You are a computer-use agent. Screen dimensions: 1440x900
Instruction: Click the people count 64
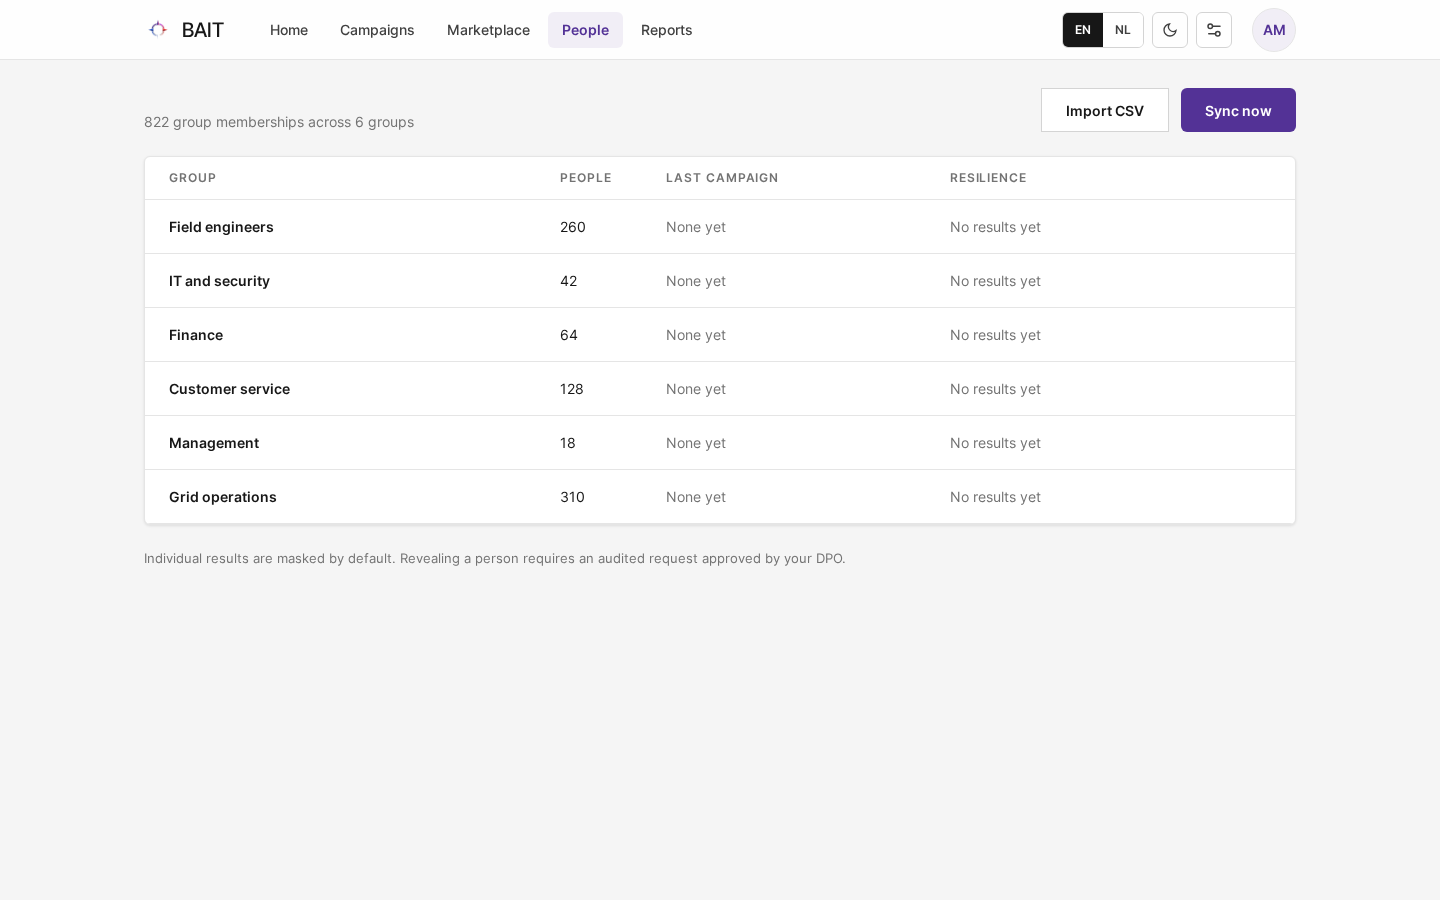pos(569,335)
